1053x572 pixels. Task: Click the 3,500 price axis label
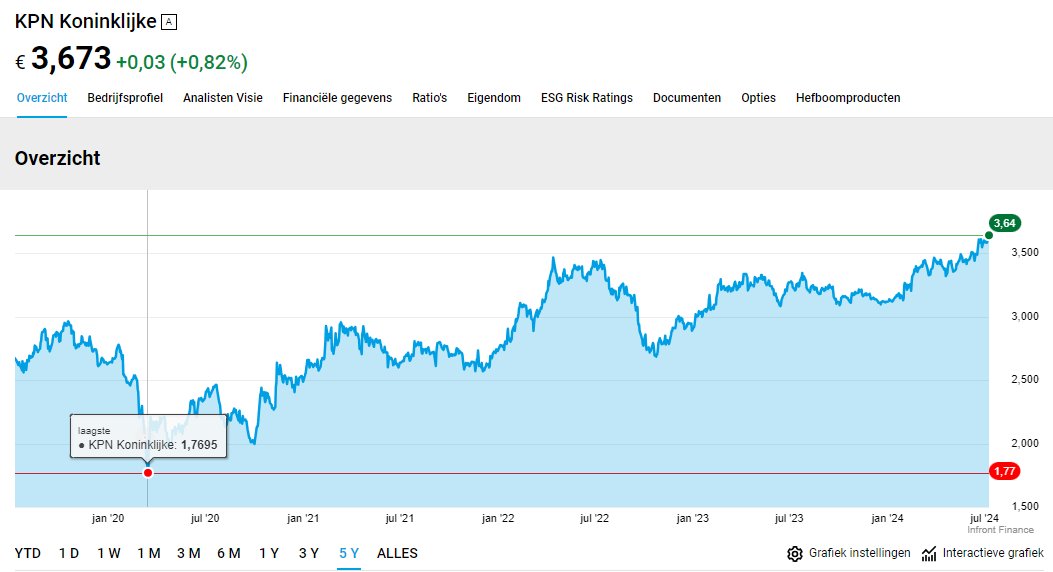pos(1025,252)
